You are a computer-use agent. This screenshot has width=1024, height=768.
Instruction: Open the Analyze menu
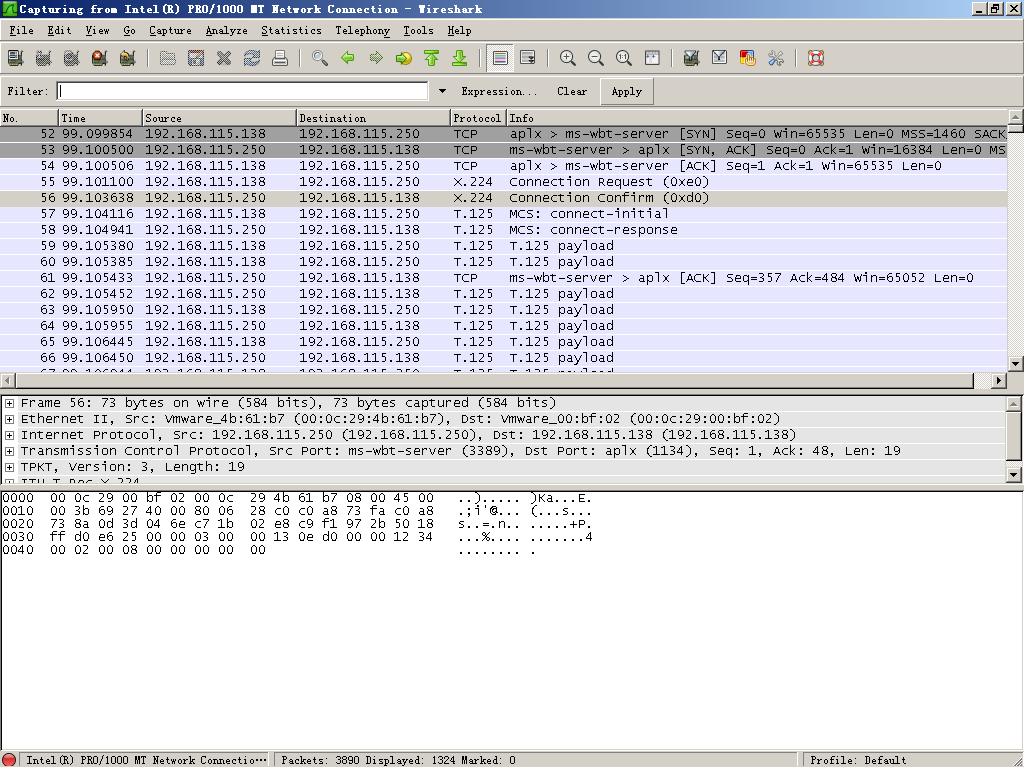(x=227, y=31)
